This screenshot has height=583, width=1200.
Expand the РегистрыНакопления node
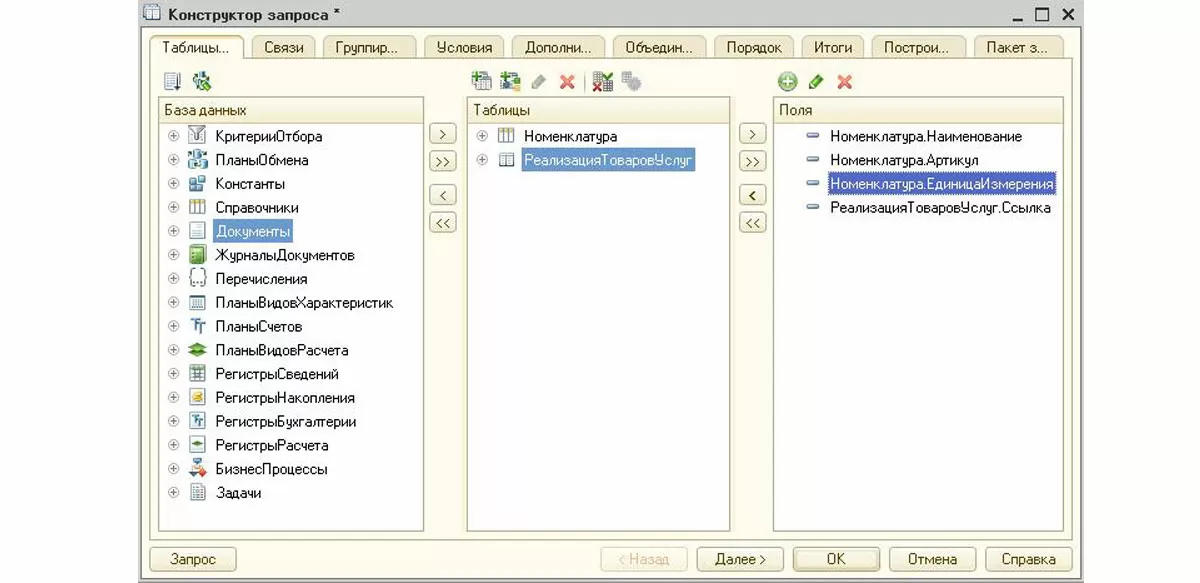click(173, 398)
